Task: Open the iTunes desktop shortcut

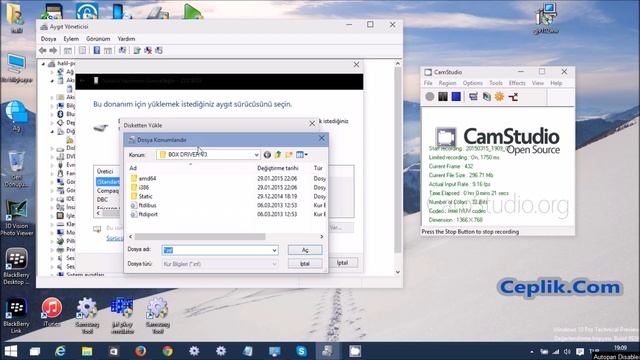Action: (52, 313)
